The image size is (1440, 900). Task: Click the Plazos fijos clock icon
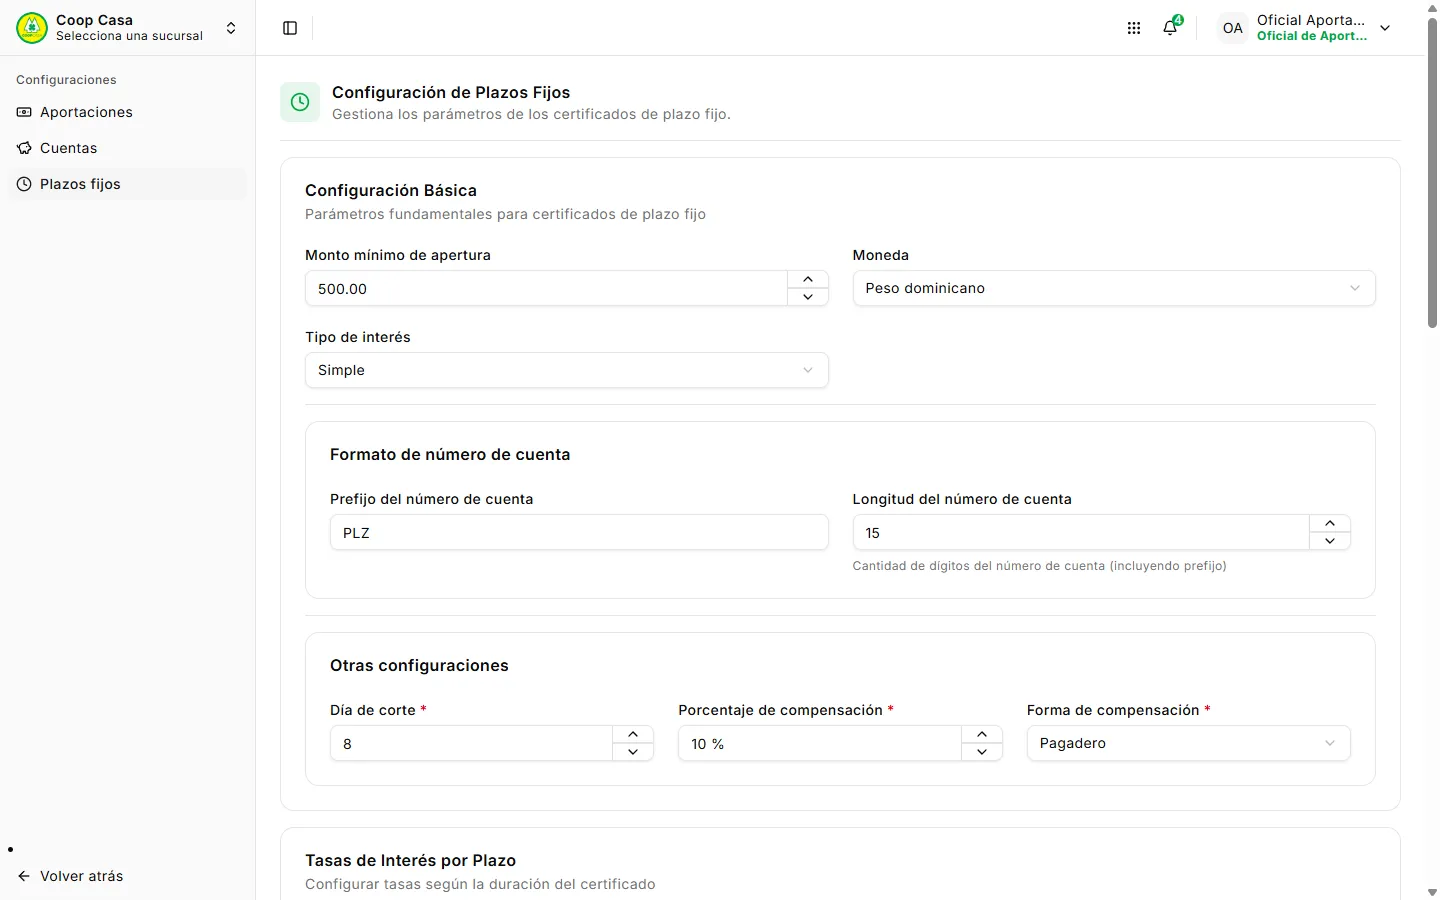click(24, 184)
